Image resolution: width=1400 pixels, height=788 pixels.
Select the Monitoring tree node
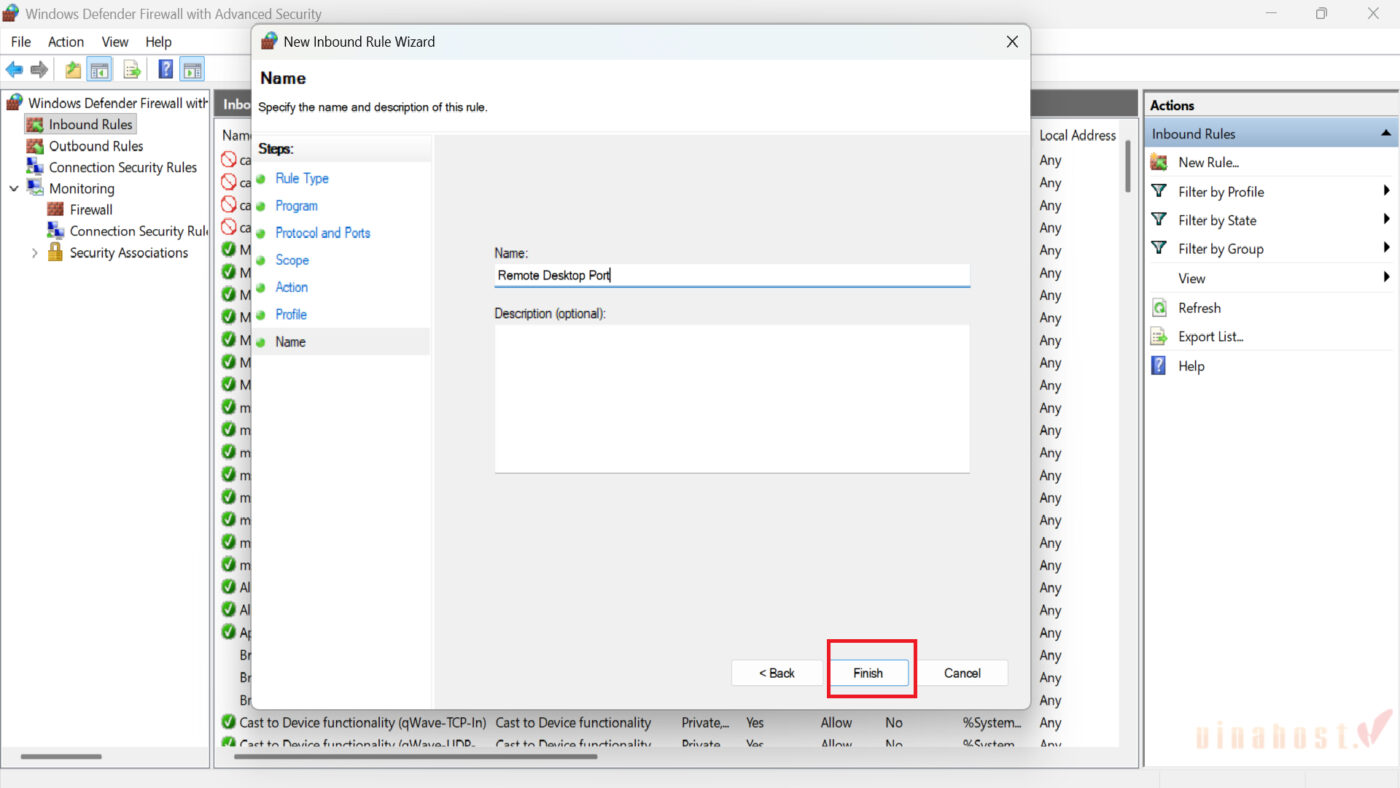pos(82,188)
